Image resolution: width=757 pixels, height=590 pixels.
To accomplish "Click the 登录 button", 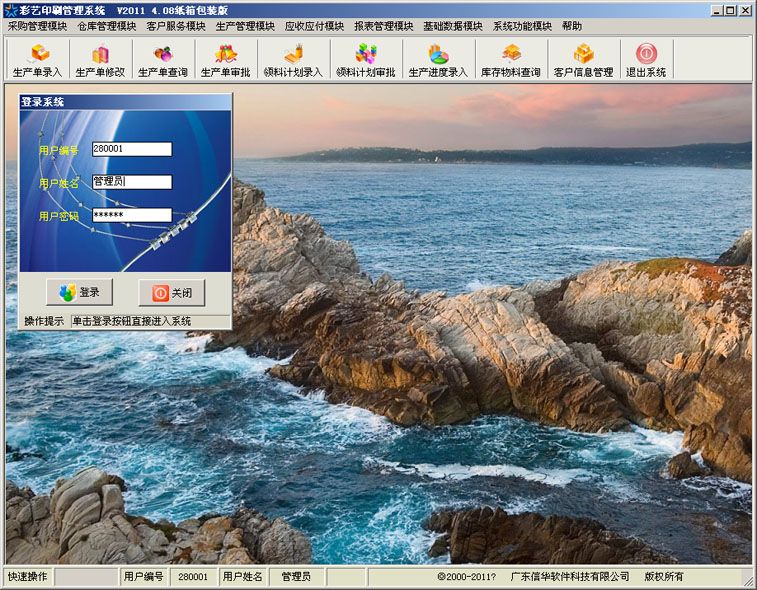I will 80,292.
